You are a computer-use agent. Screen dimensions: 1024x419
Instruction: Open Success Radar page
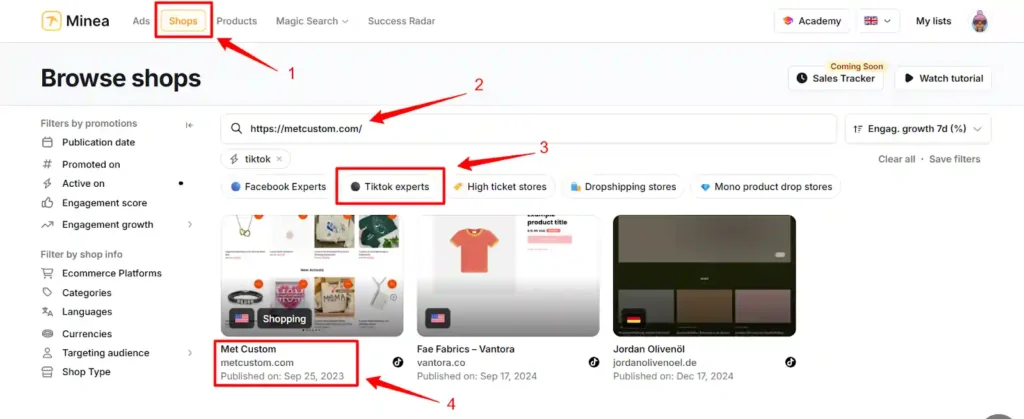pos(402,21)
